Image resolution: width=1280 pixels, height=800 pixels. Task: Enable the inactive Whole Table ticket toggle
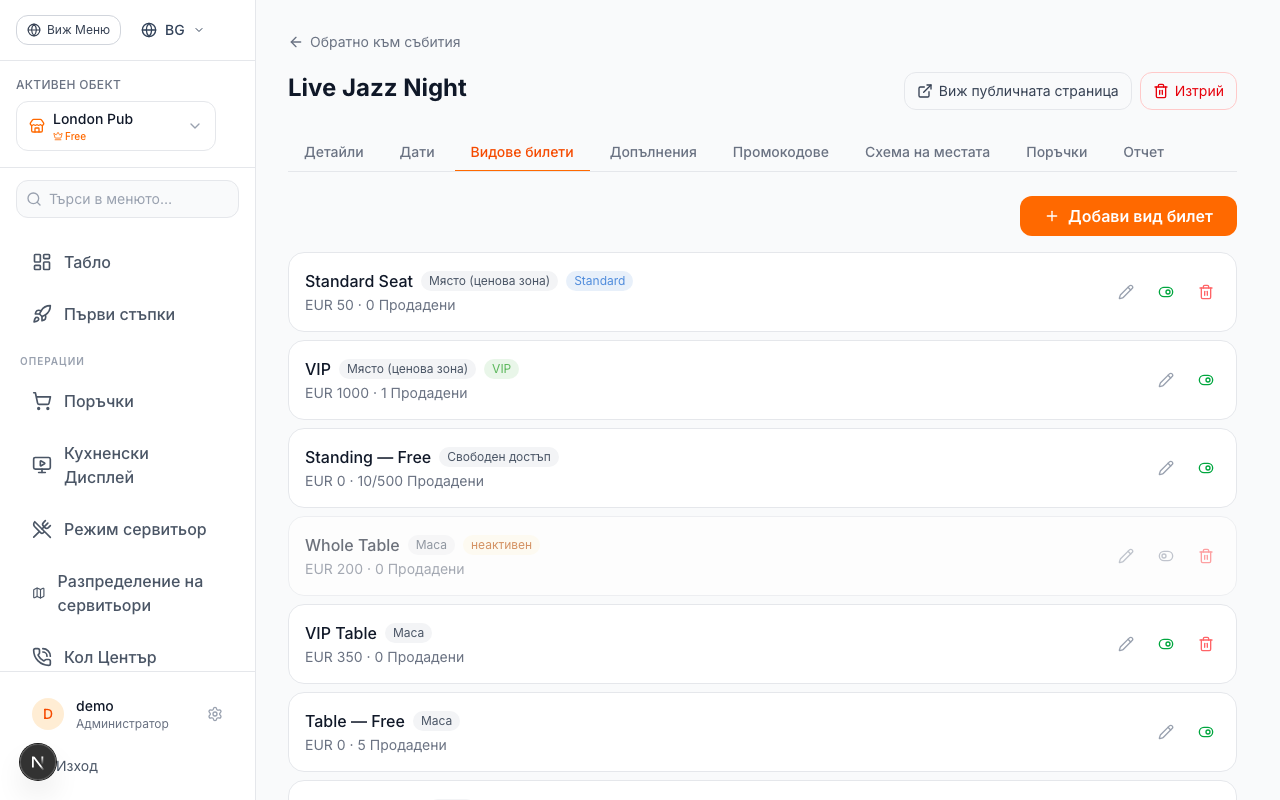(1166, 556)
